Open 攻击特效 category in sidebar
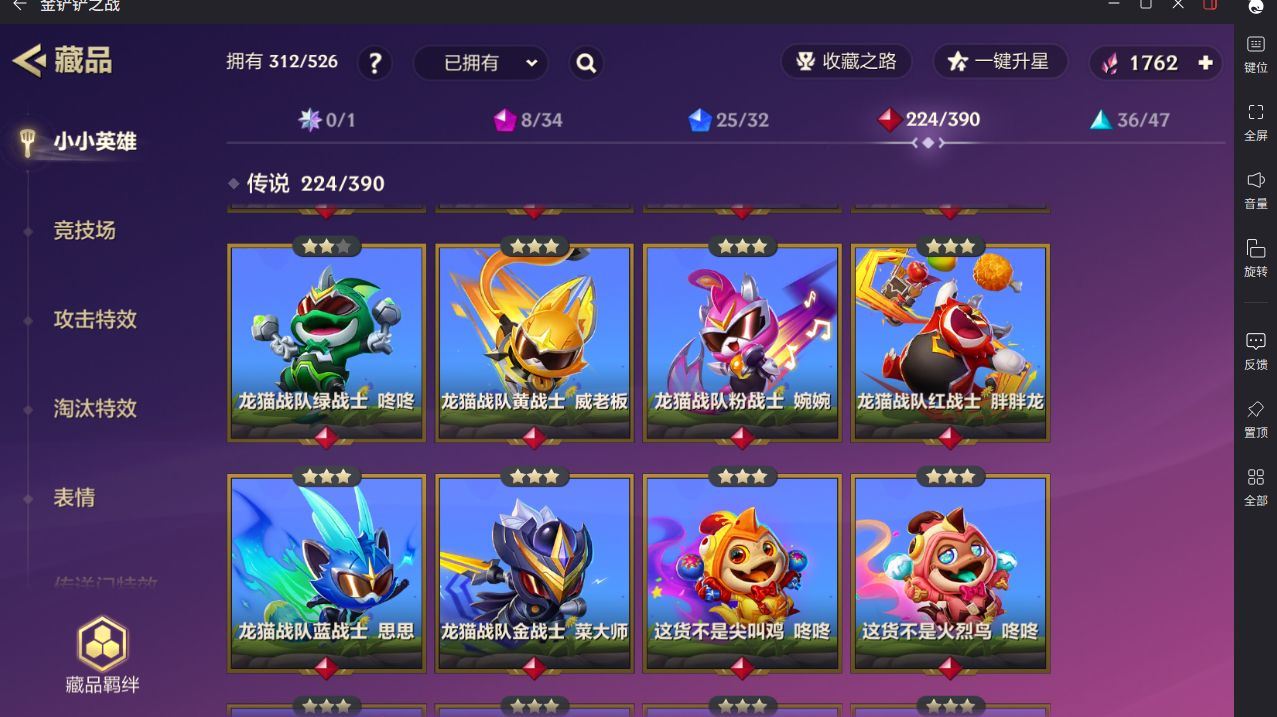1277x717 pixels. (x=95, y=319)
